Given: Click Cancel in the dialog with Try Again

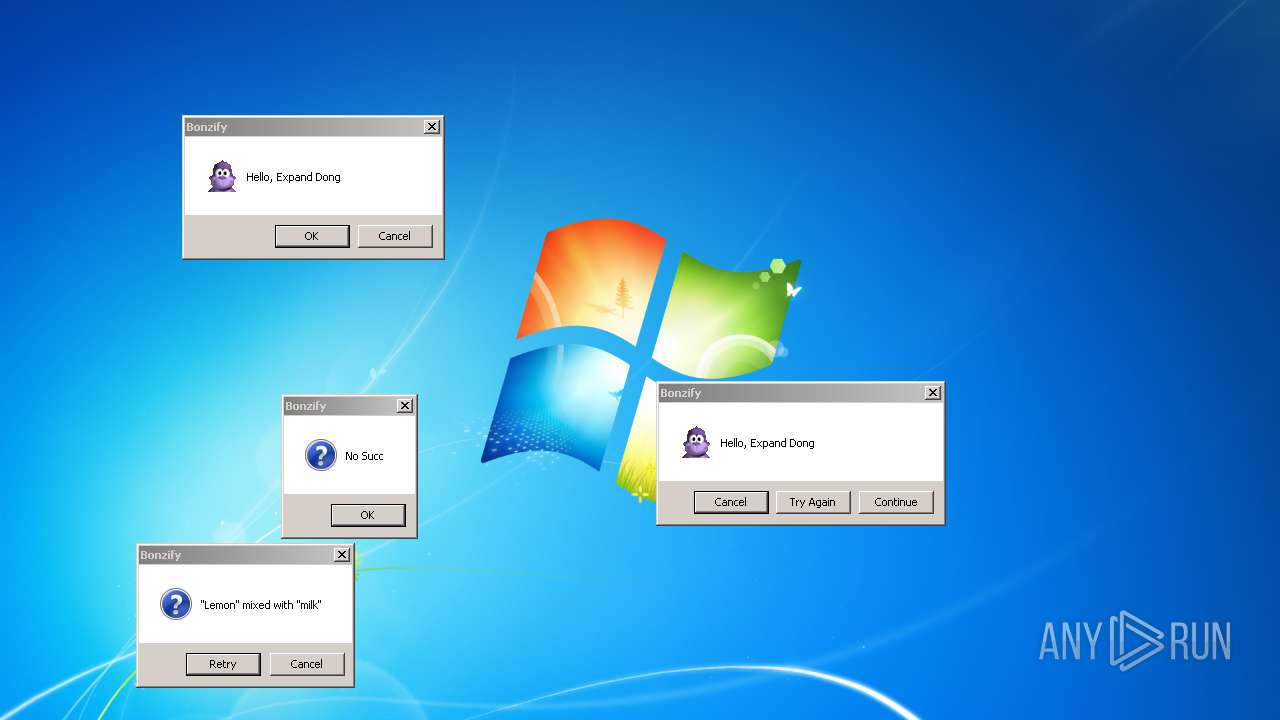Looking at the screenshot, I should (x=731, y=502).
